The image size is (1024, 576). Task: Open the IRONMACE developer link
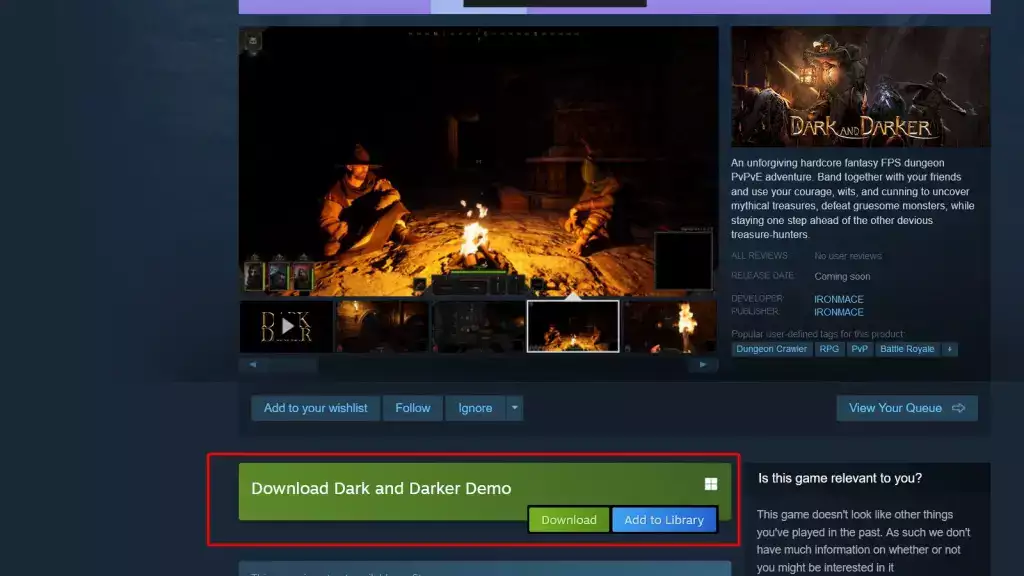point(839,299)
